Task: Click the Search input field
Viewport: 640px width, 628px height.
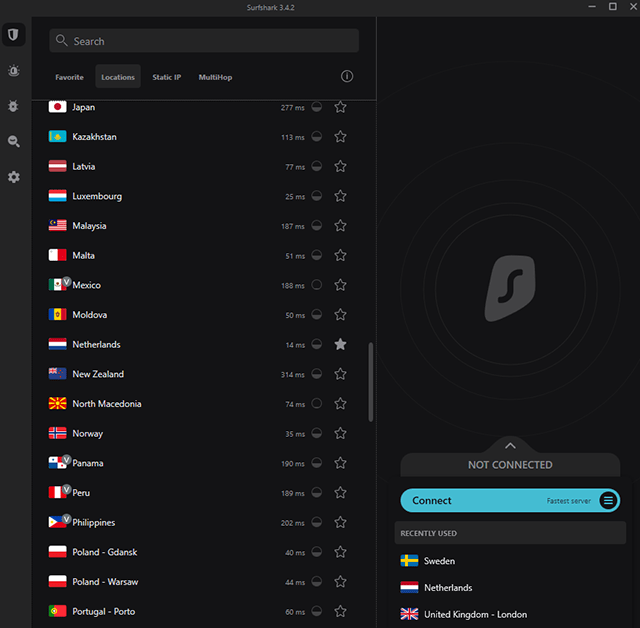Action: [x=204, y=40]
